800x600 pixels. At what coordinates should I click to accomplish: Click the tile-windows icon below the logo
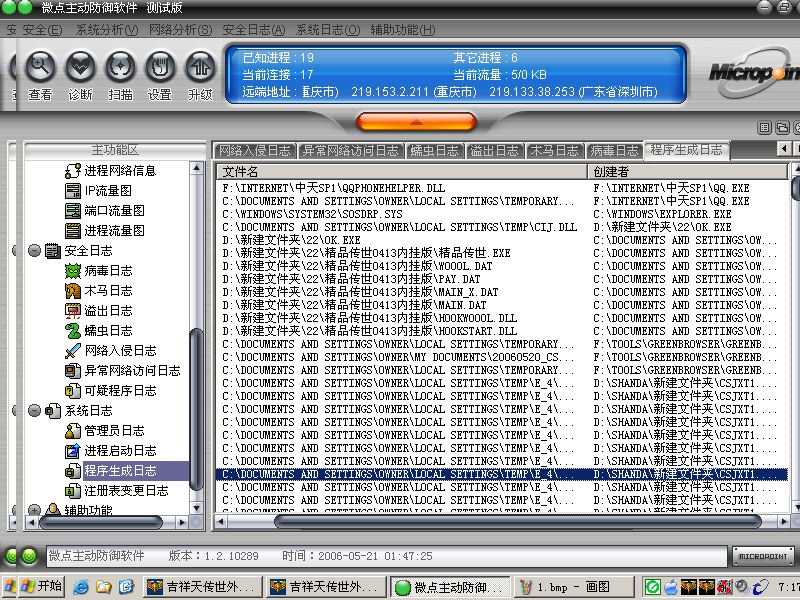point(764,128)
